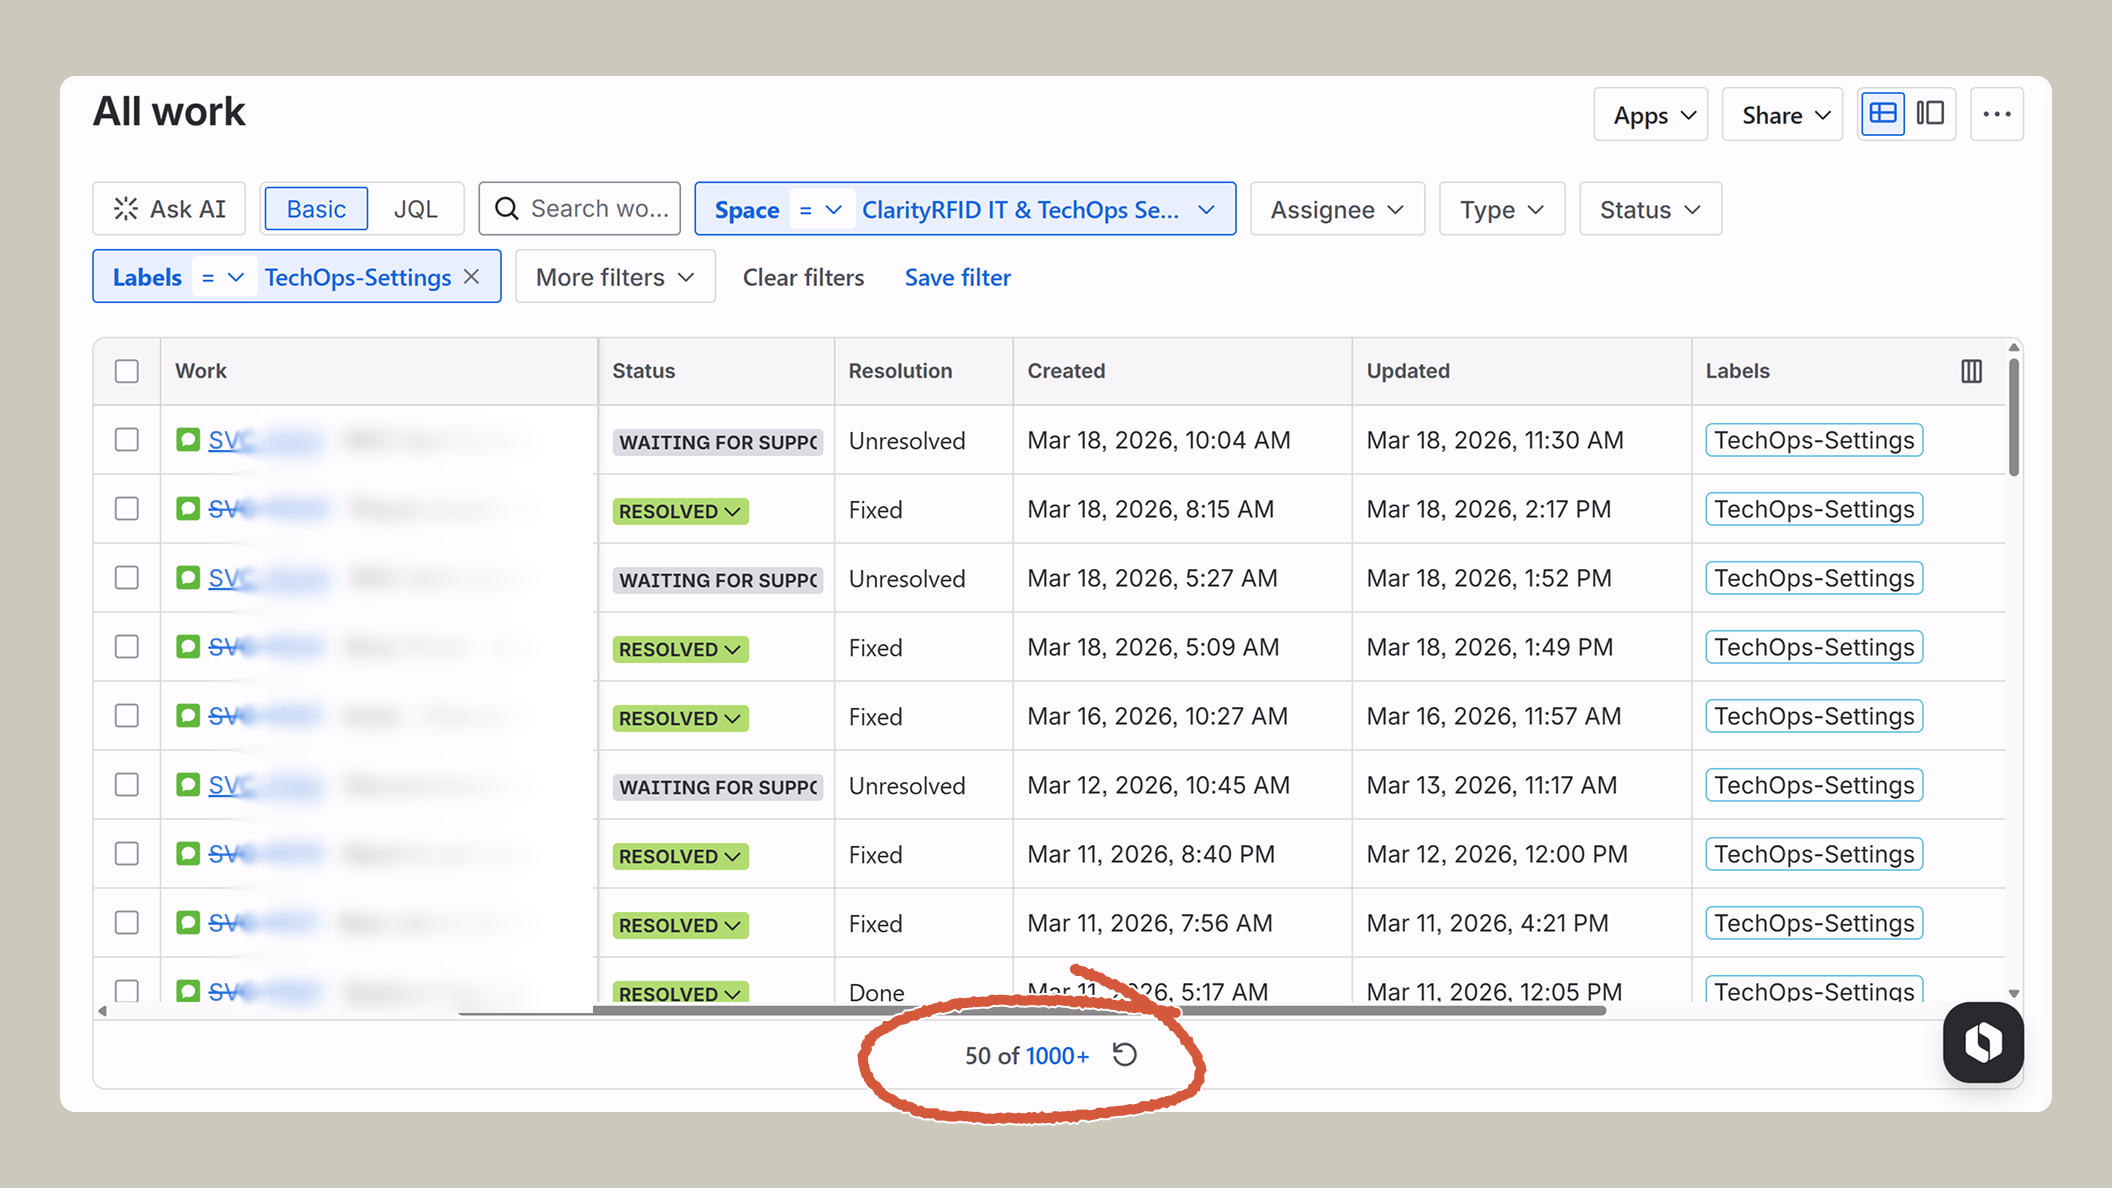2112x1188 pixels.
Task: Click the Space filter field name
Action: [x=746, y=209]
